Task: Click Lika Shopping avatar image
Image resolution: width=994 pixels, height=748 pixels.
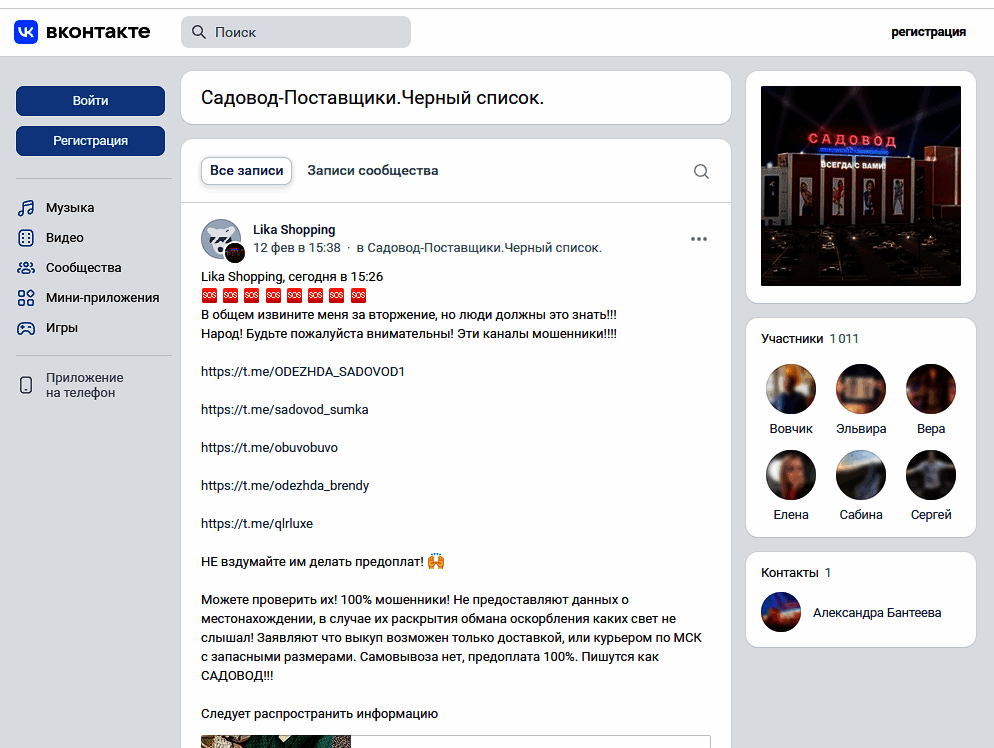Action: click(221, 239)
